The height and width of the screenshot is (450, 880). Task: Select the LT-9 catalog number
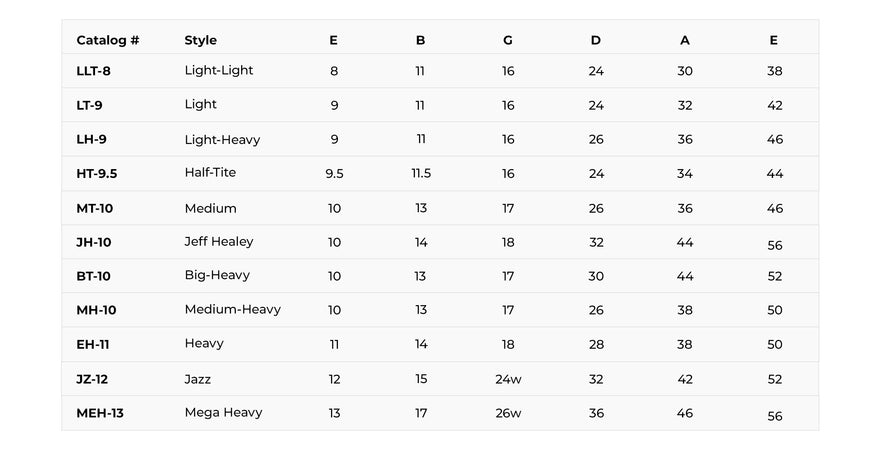click(x=89, y=105)
